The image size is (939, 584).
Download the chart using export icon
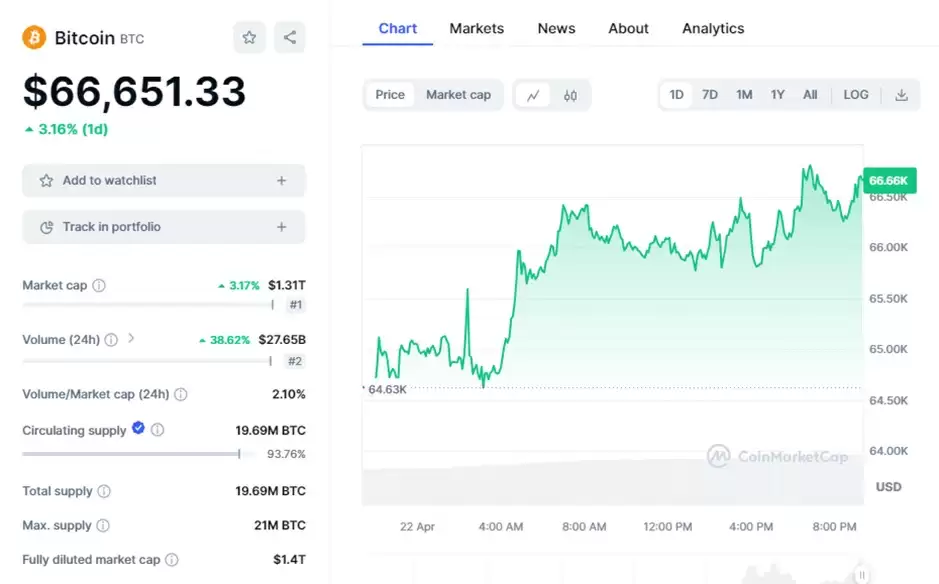point(901,94)
